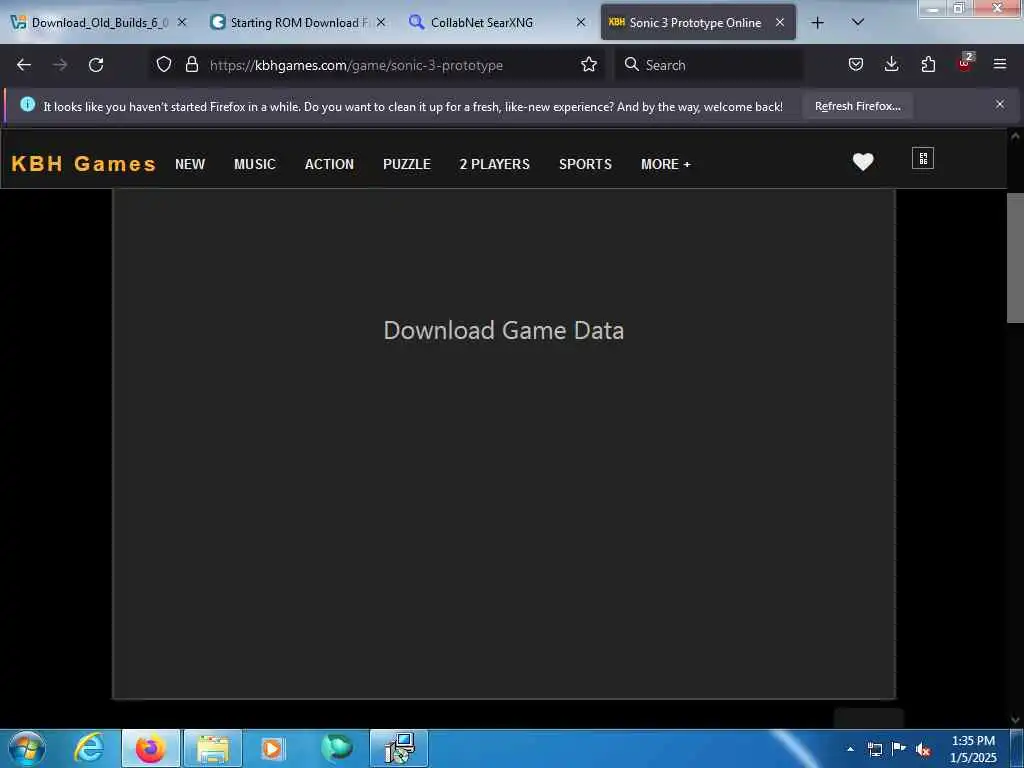Click the square grid icon in site header

pos(923,159)
